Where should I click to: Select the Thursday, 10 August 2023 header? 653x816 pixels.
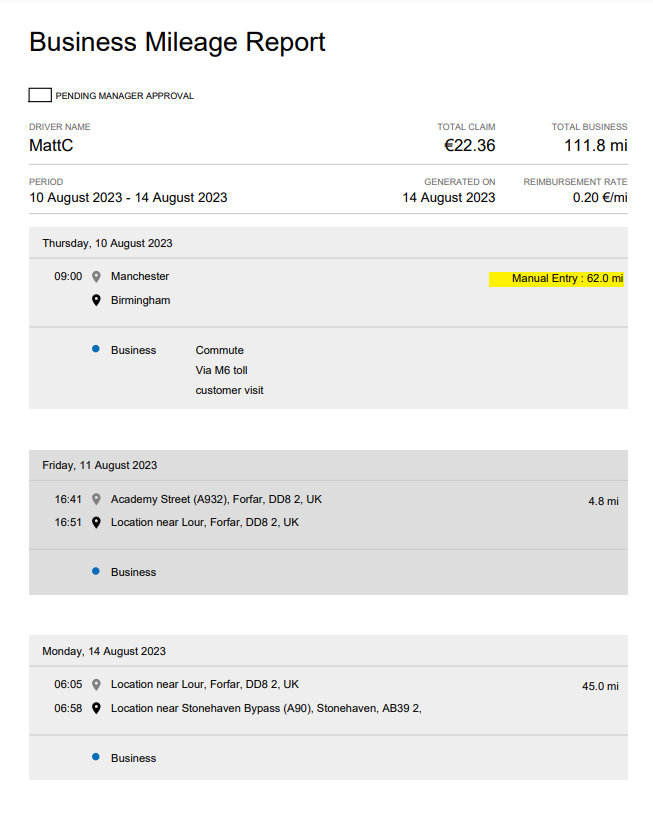click(x=107, y=243)
